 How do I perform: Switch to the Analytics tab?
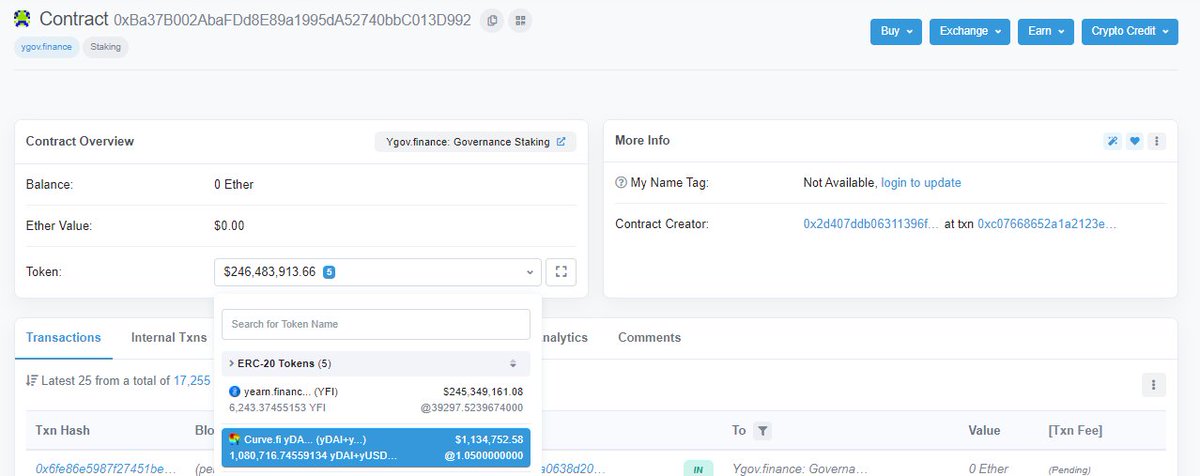(564, 338)
